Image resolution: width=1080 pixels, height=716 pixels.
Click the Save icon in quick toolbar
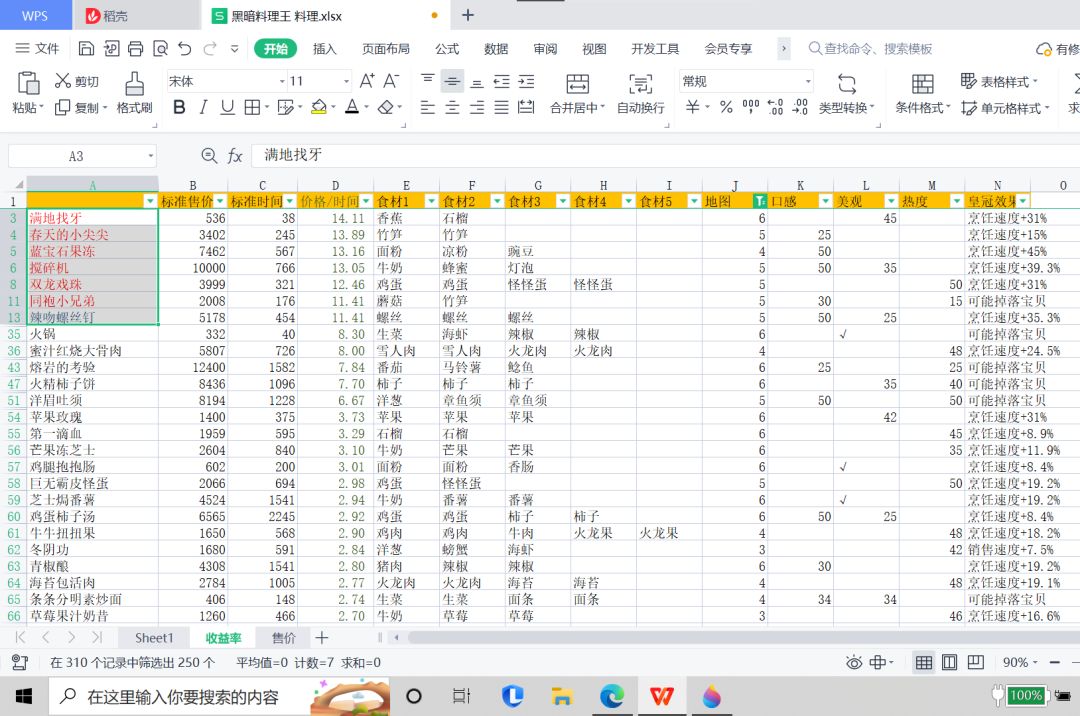[87, 48]
